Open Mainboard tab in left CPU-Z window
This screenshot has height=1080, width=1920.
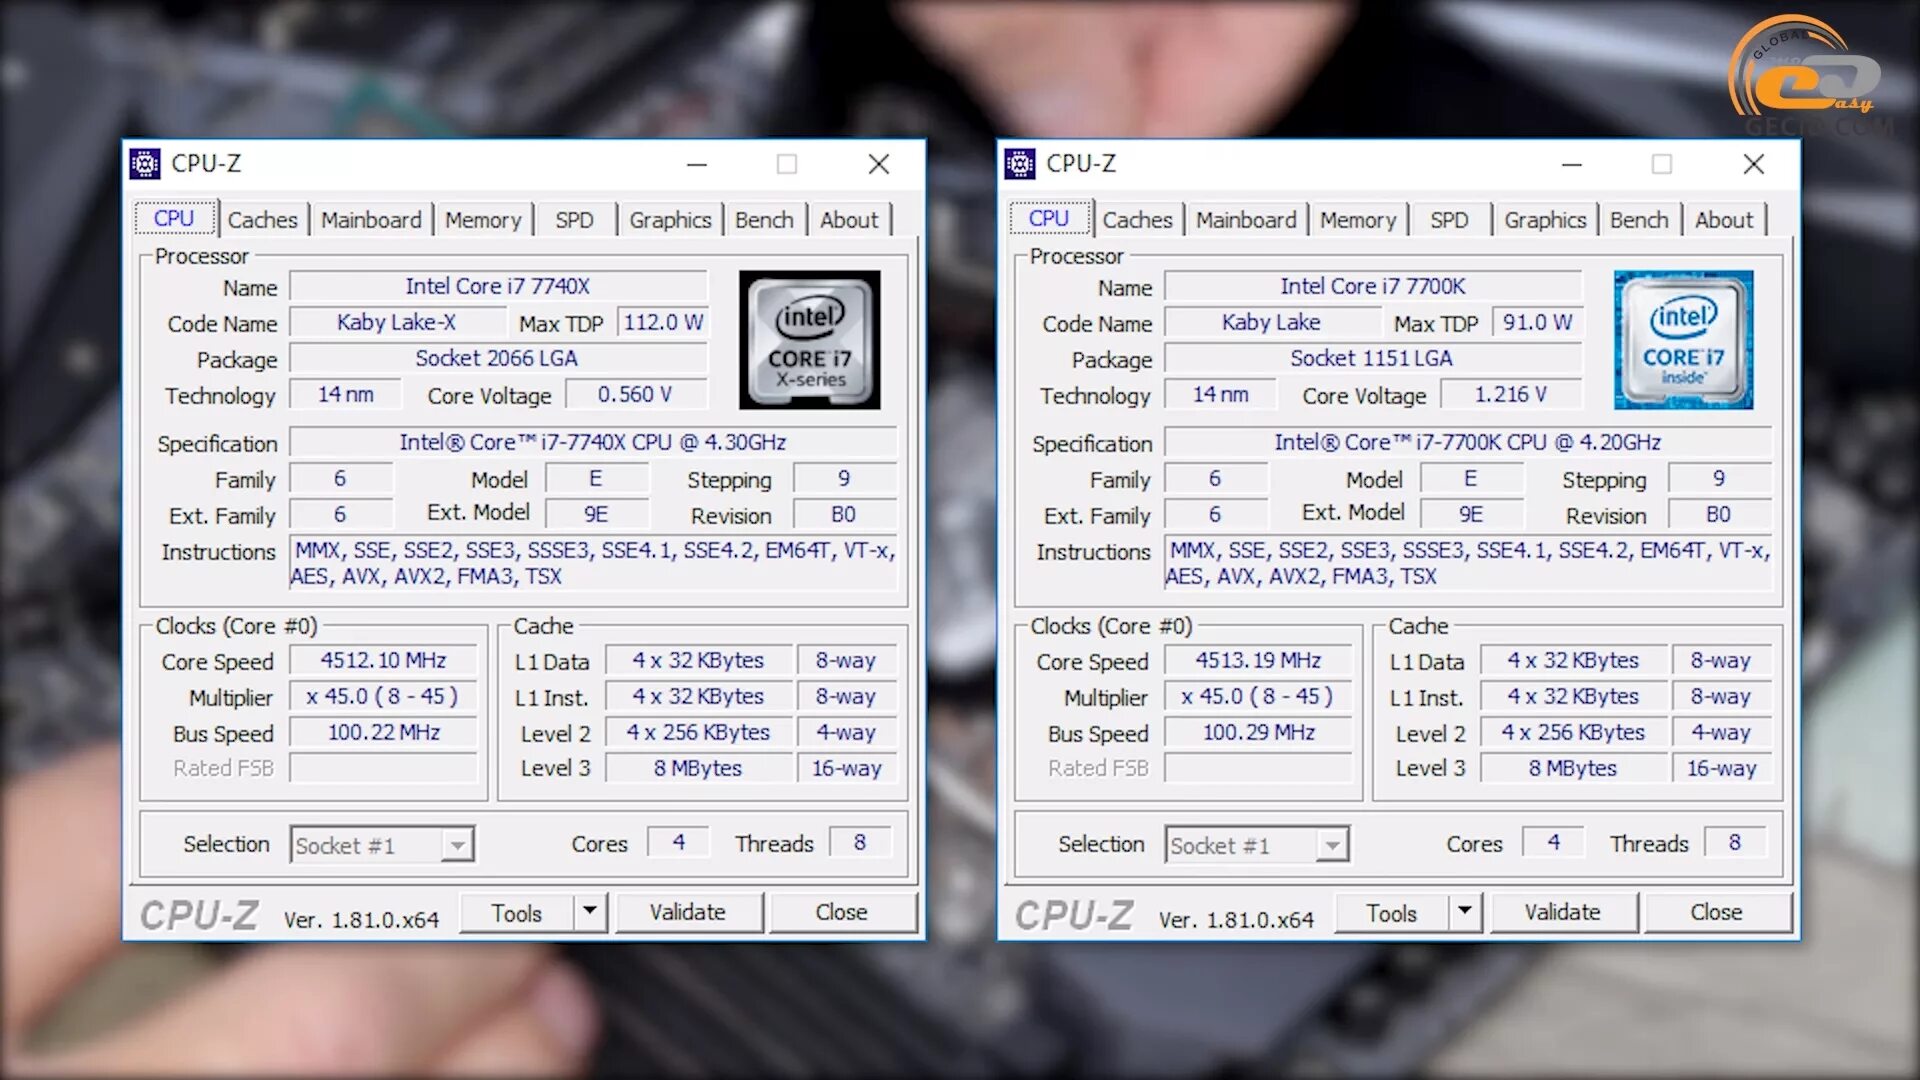pyautogui.click(x=371, y=220)
